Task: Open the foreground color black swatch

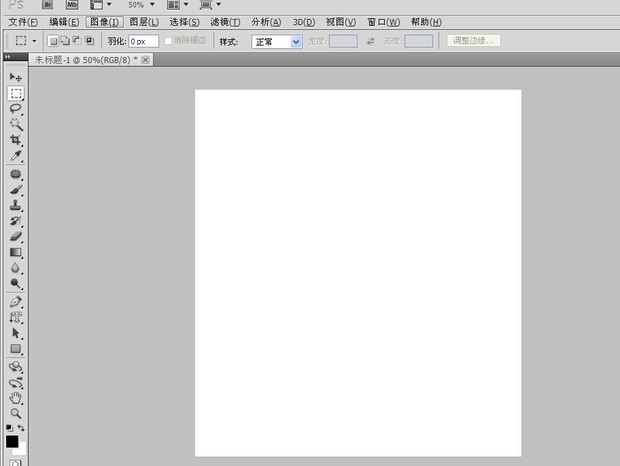Action: click(x=11, y=441)
